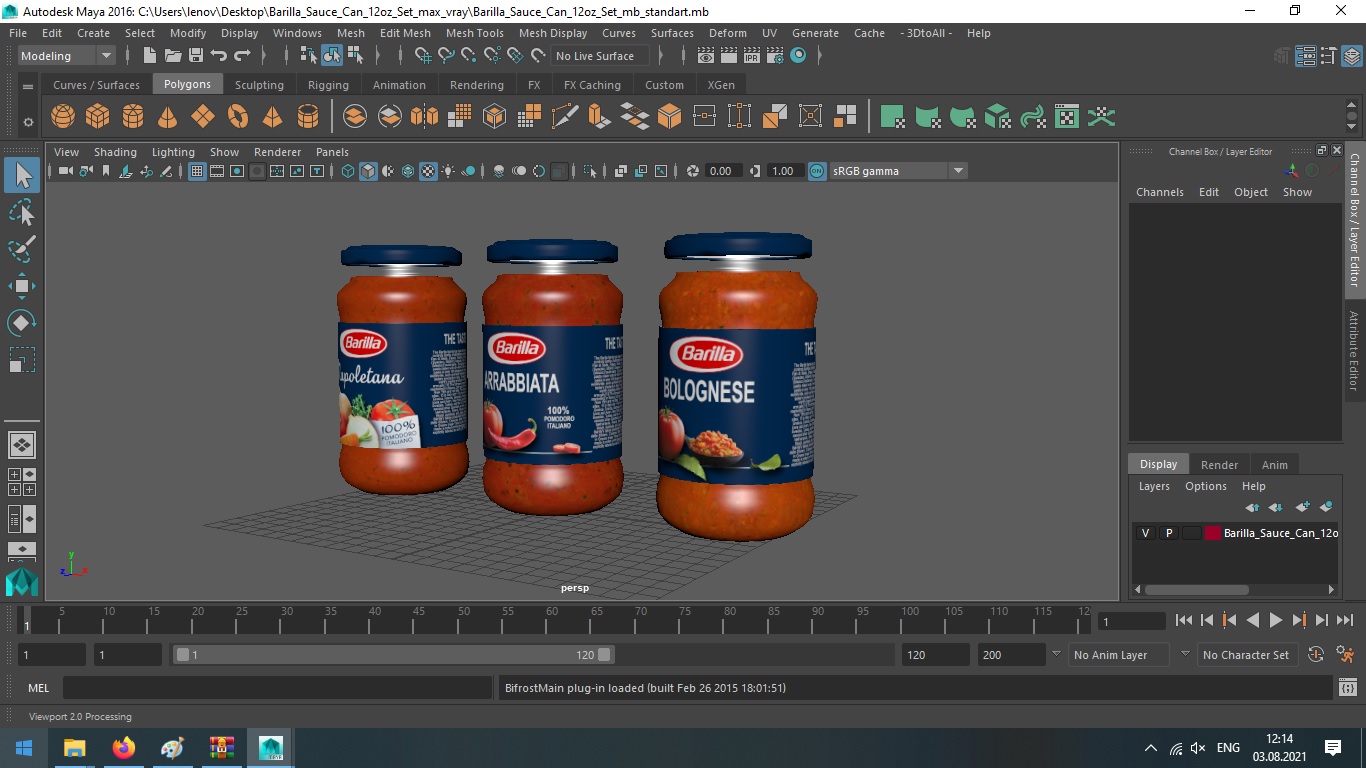The height and width of the screenshot is (768, 1366).
Task: Open the viewport Shading menu
Action: pyautogui.click(x=115, y=152)
